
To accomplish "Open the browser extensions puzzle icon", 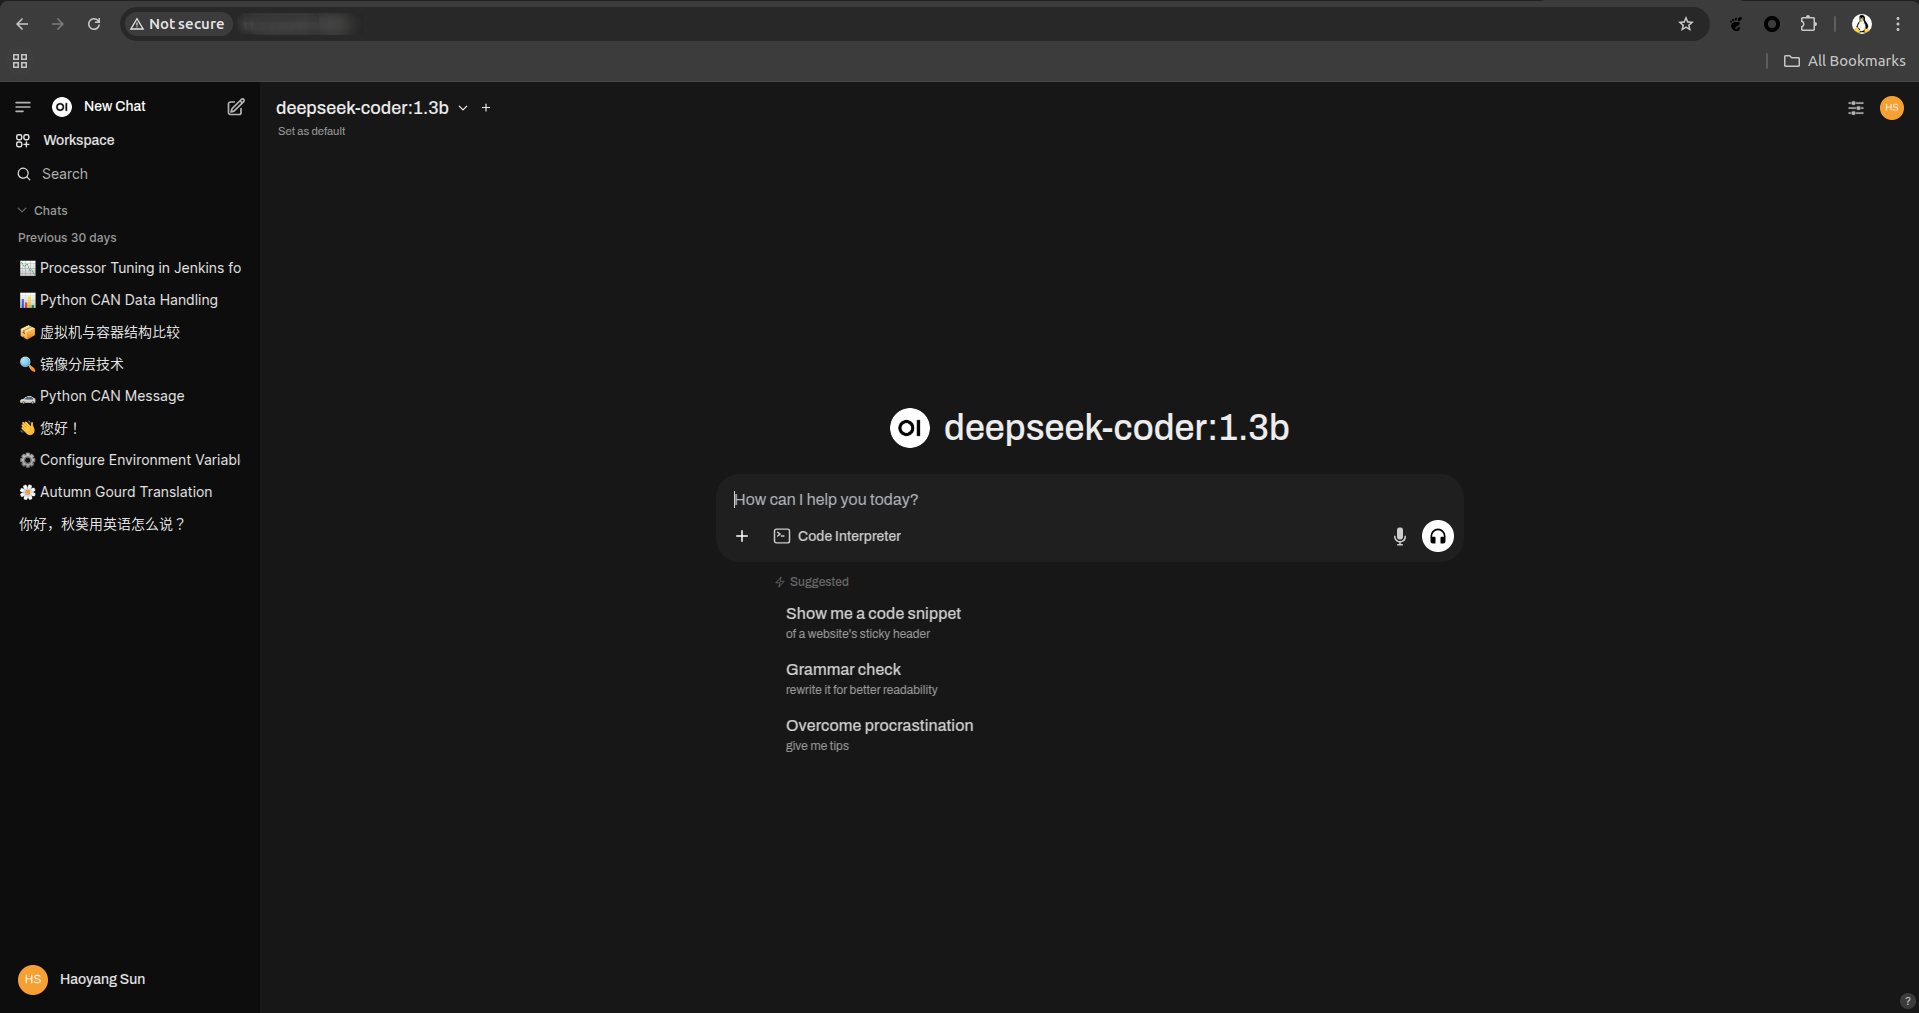I will [x=1808, y=24].
